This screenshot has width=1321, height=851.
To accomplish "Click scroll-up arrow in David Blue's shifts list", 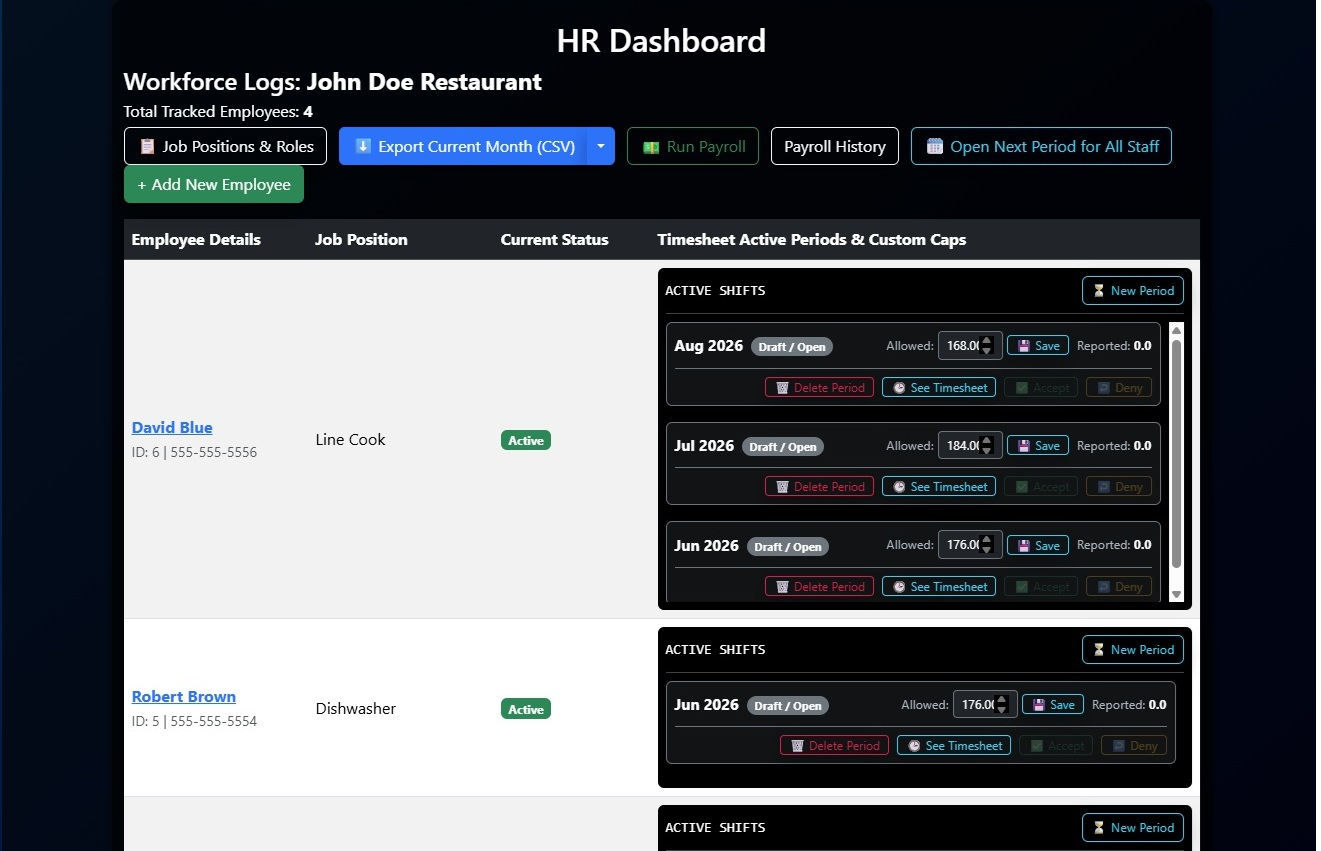I will tap(1176, 330).
